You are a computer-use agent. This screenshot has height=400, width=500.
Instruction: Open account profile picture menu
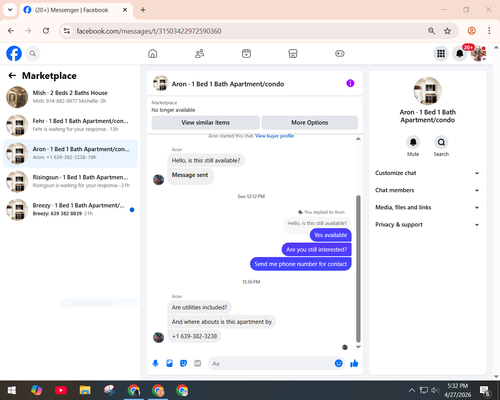click(x=478, y=53)
